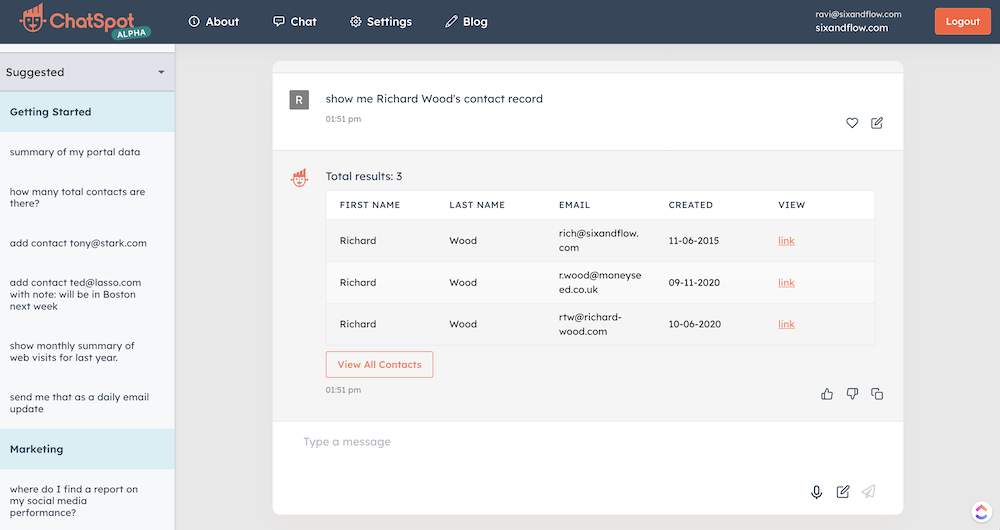
Task: Copy the response with copy icon
Action: 877,394
